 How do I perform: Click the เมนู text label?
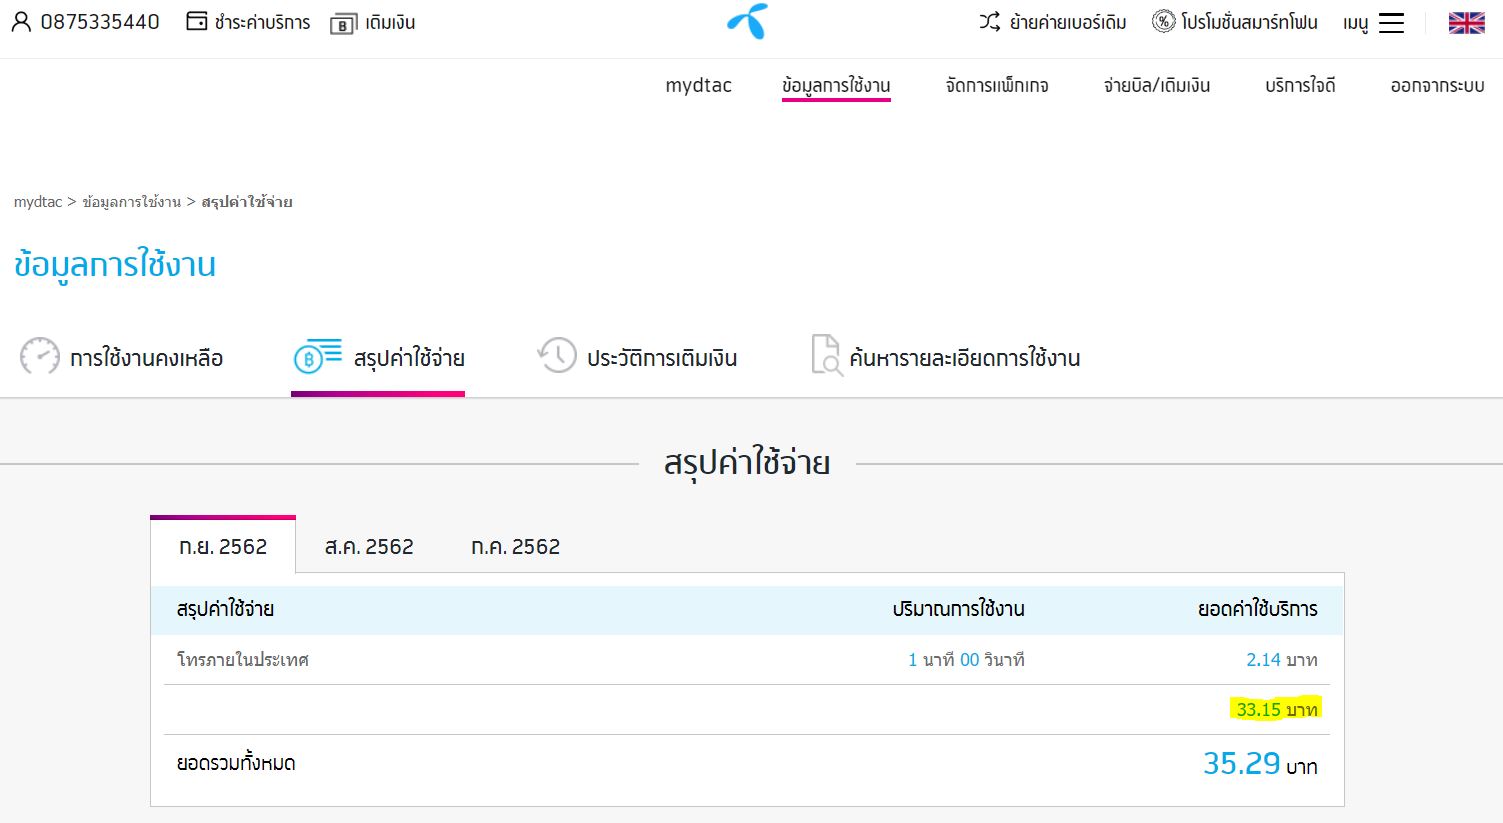[1356, 23]
